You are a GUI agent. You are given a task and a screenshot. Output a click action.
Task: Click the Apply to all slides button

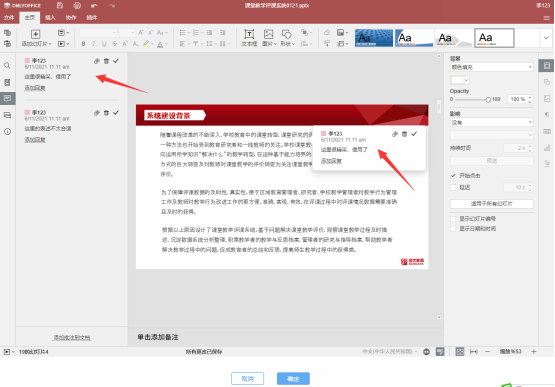coord(492,204)
